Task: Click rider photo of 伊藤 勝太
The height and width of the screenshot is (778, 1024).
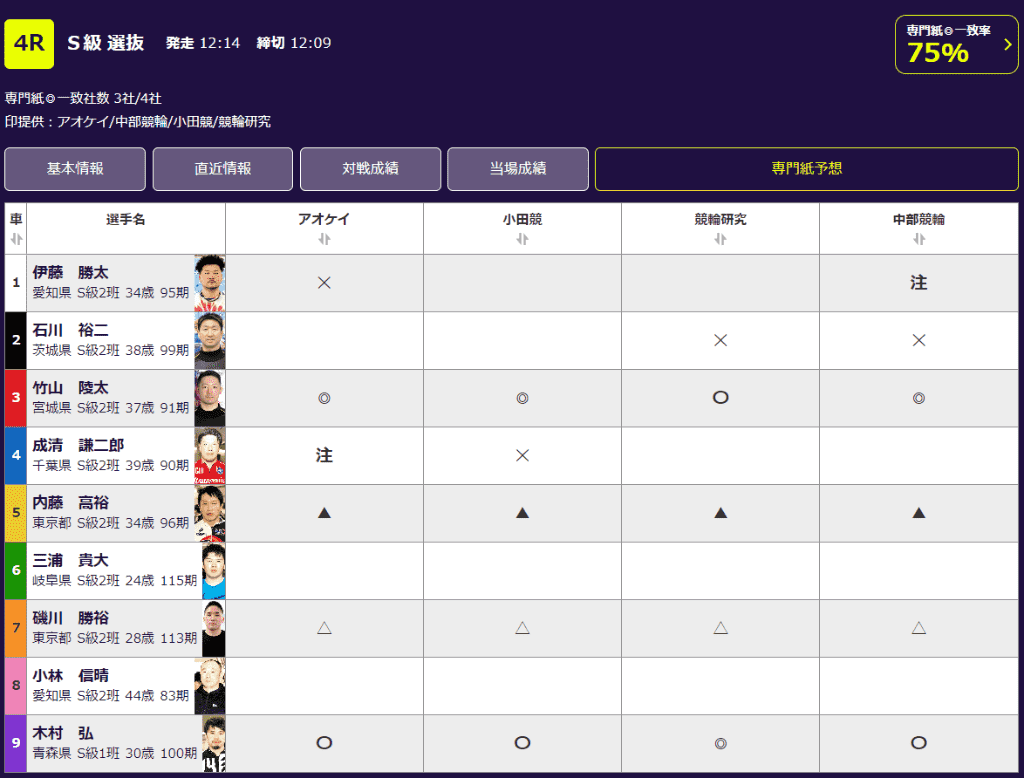Action: click(210, 283)
